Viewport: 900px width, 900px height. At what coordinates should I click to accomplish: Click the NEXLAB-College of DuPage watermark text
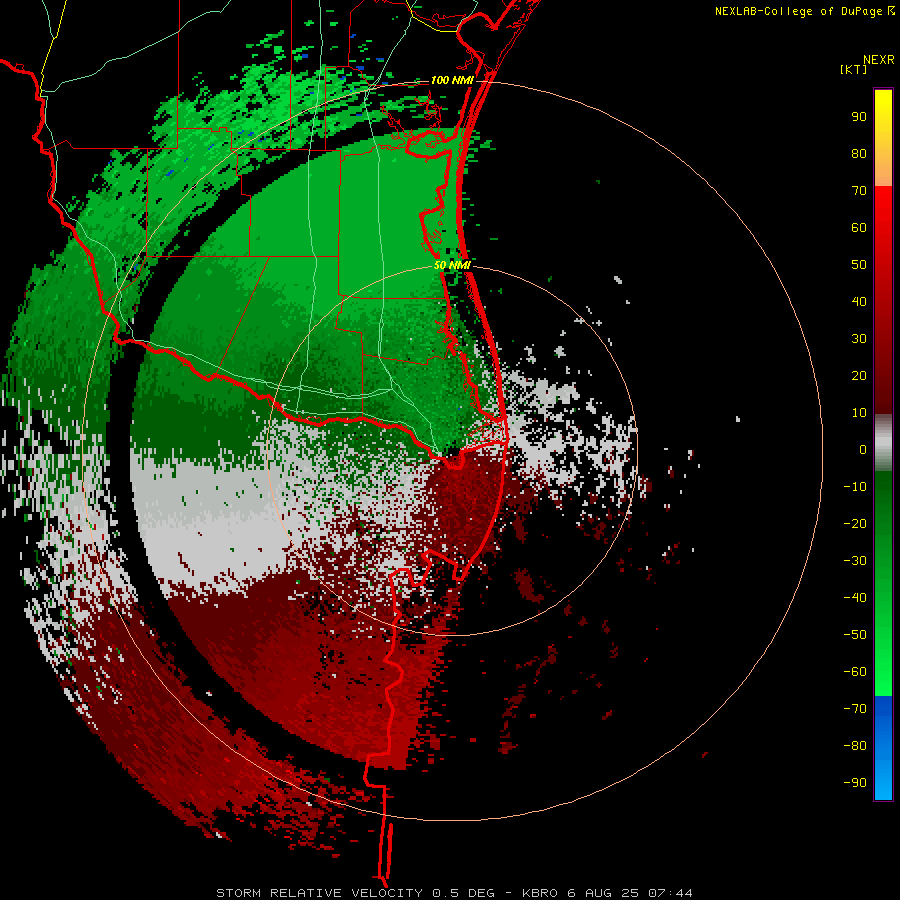coord(798,11)
